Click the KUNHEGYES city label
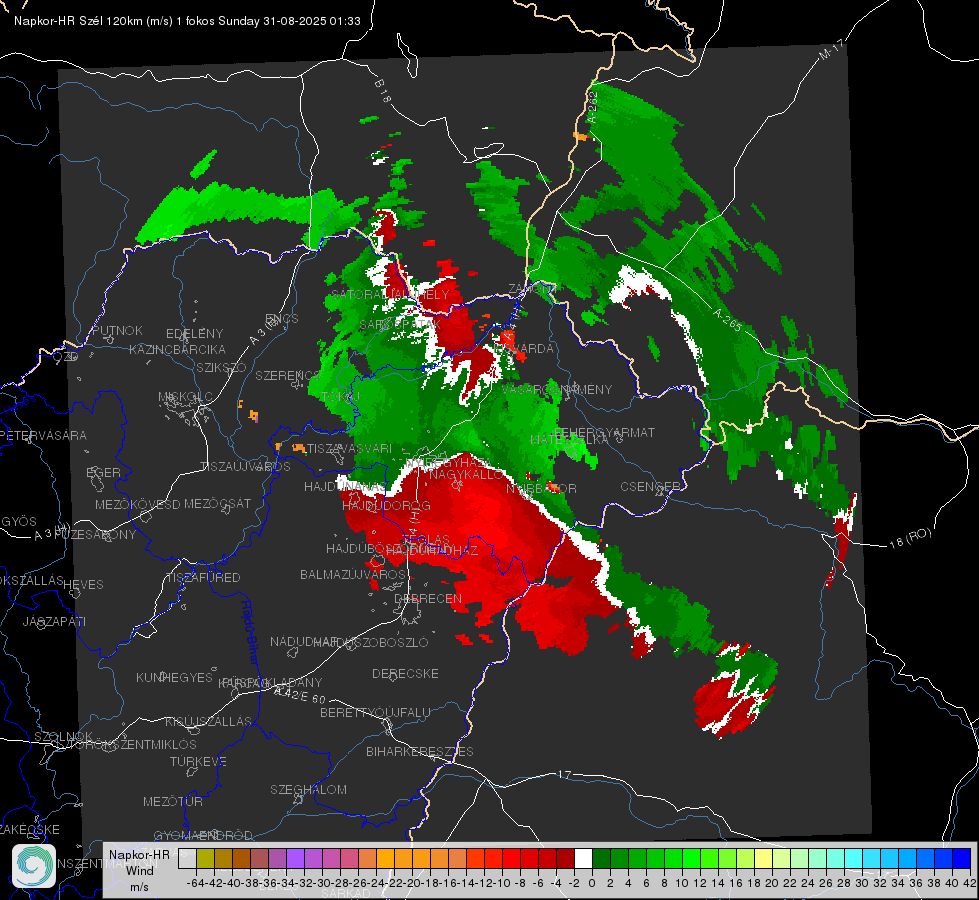 tap(175, 677)
